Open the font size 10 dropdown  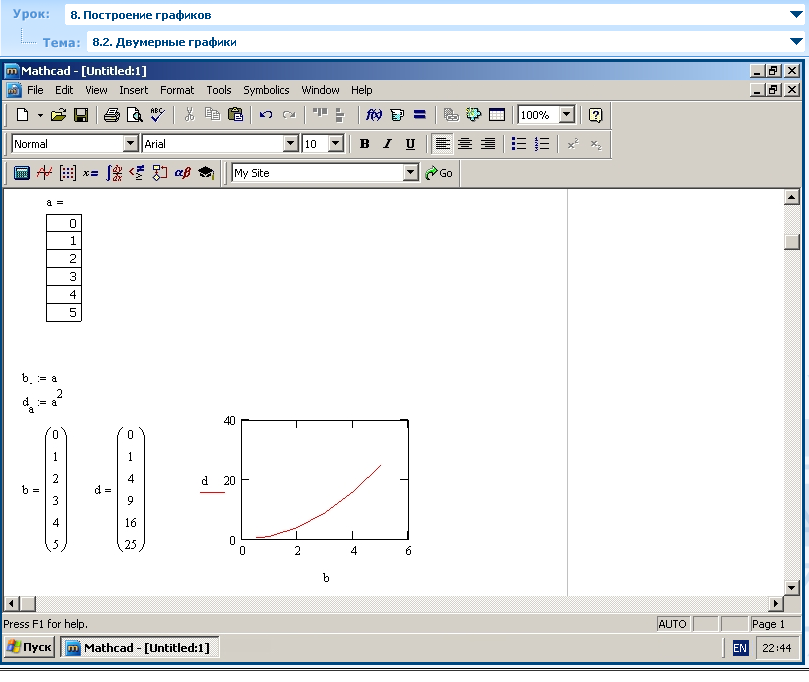pos(336,143)
